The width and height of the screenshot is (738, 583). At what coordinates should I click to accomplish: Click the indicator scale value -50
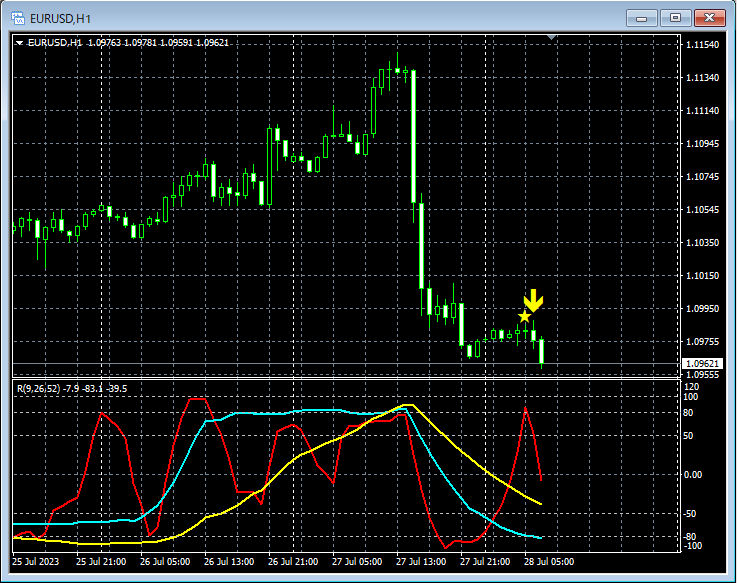point(690,513)
